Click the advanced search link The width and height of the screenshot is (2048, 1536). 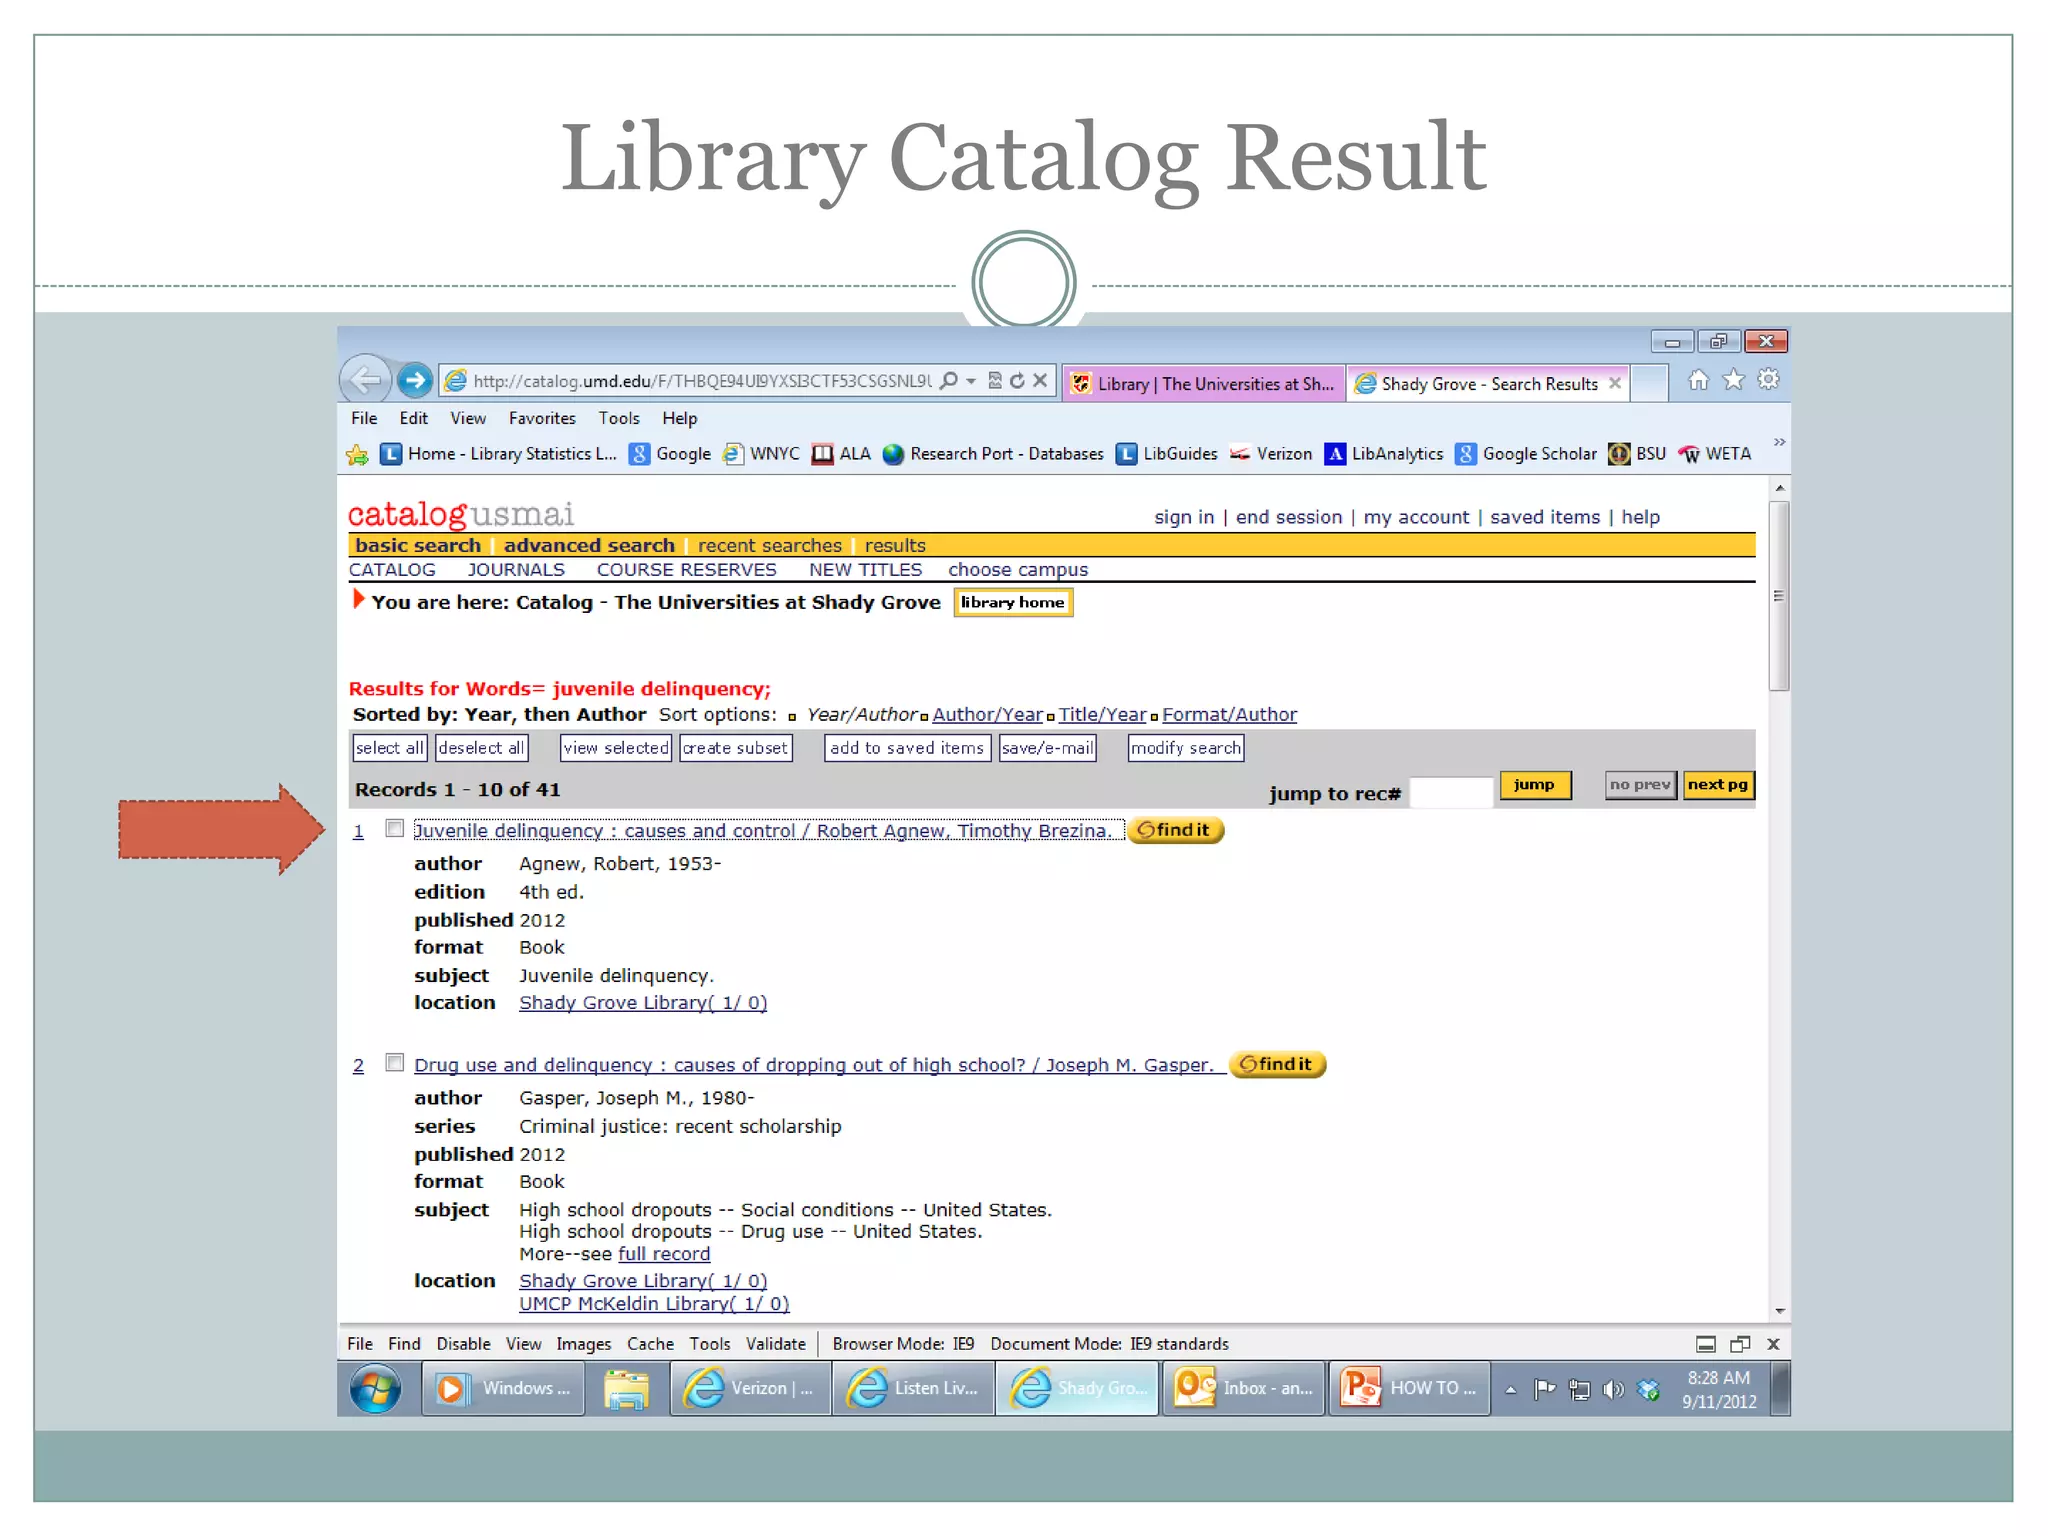589,546
